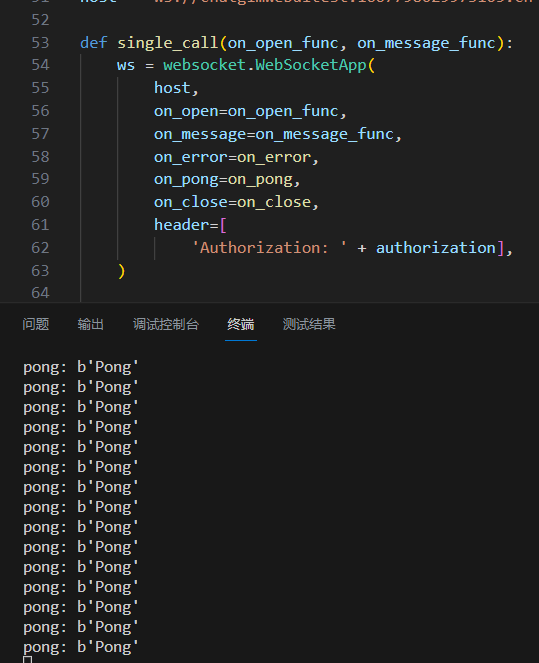Click the 'Authorization: ' string literal
This screenshot has height=663, width=539.
click(269, 248)
